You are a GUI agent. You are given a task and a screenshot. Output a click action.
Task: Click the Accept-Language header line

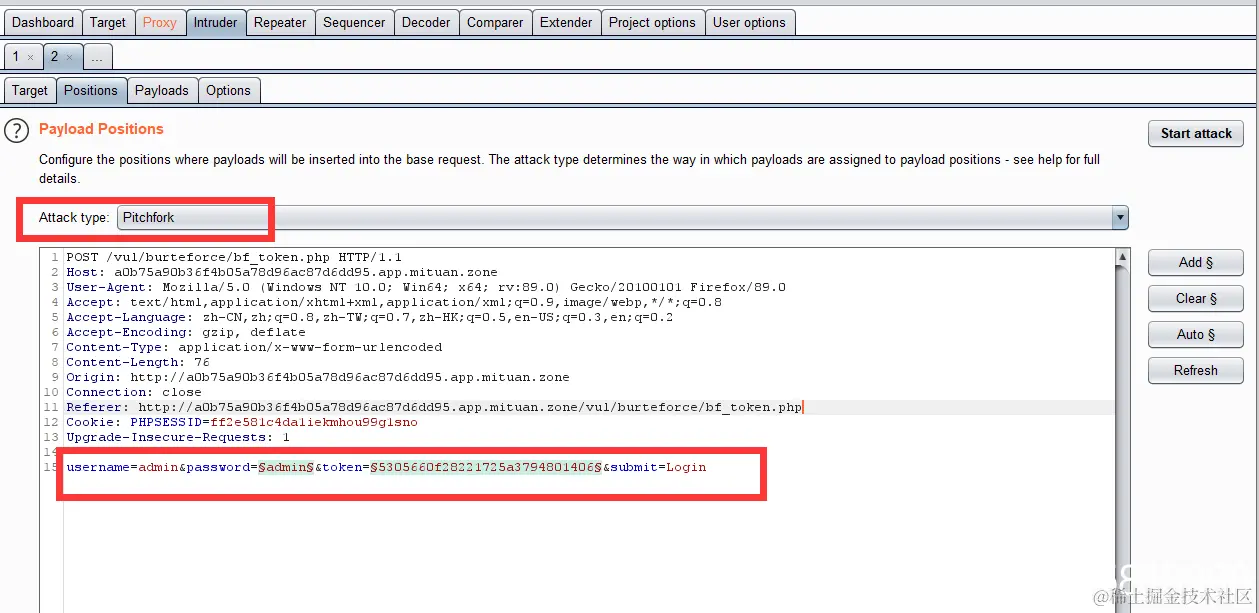pos(370,317)
